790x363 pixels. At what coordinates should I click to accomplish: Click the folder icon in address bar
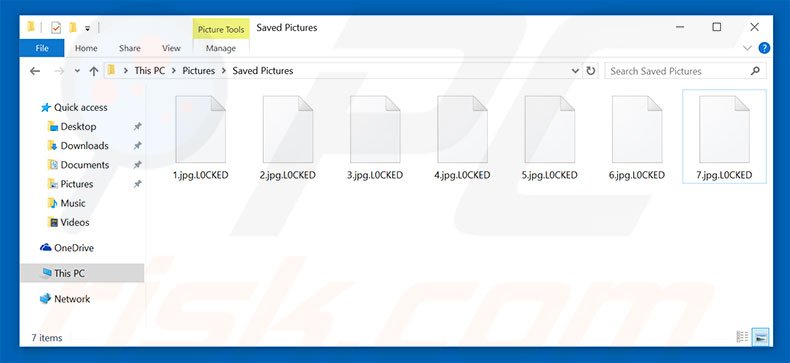click(111, 71)
